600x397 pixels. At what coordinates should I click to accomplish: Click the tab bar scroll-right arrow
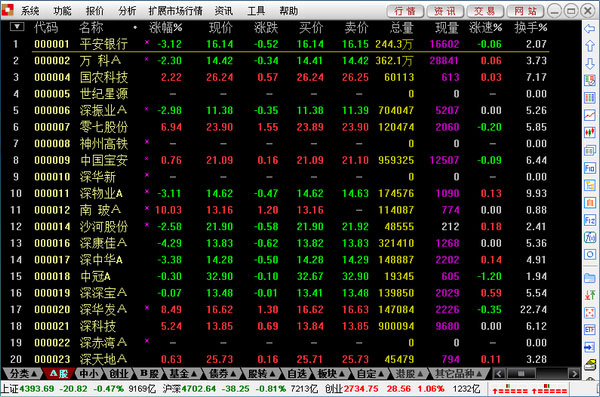[574, 374]
